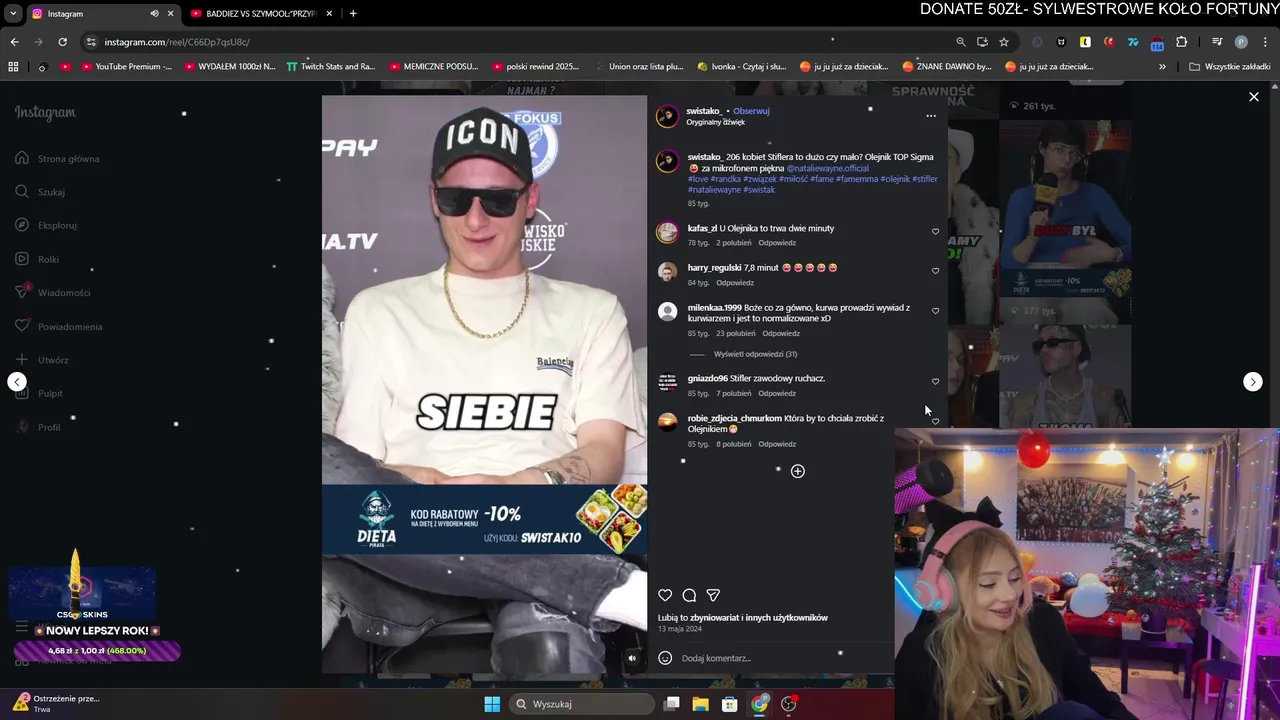Open Powiadomienia in Instagram sidebar

[59, 326]
